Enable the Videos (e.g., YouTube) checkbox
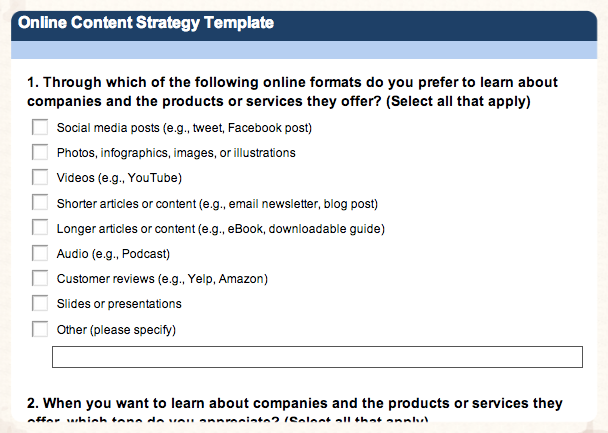This screenshot has width=608, height=433. [x=40, y=177]
